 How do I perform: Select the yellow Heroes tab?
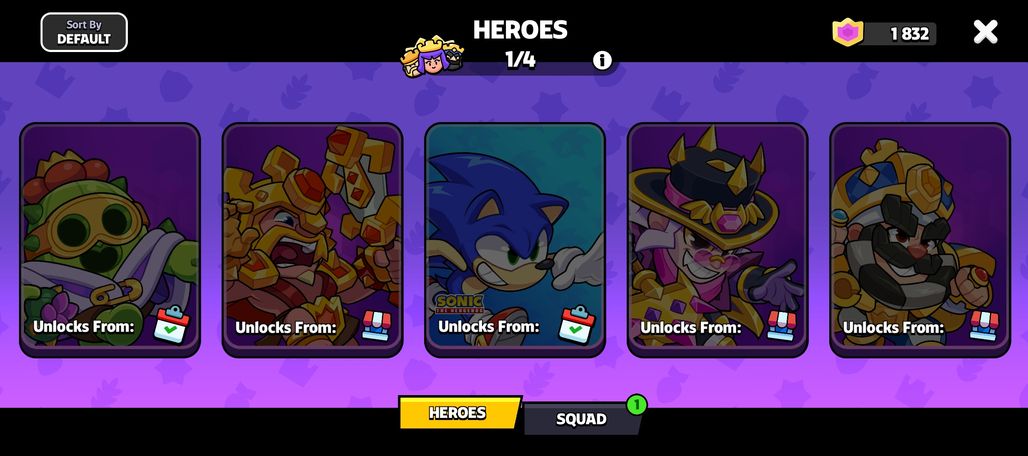tap(458, 413)
